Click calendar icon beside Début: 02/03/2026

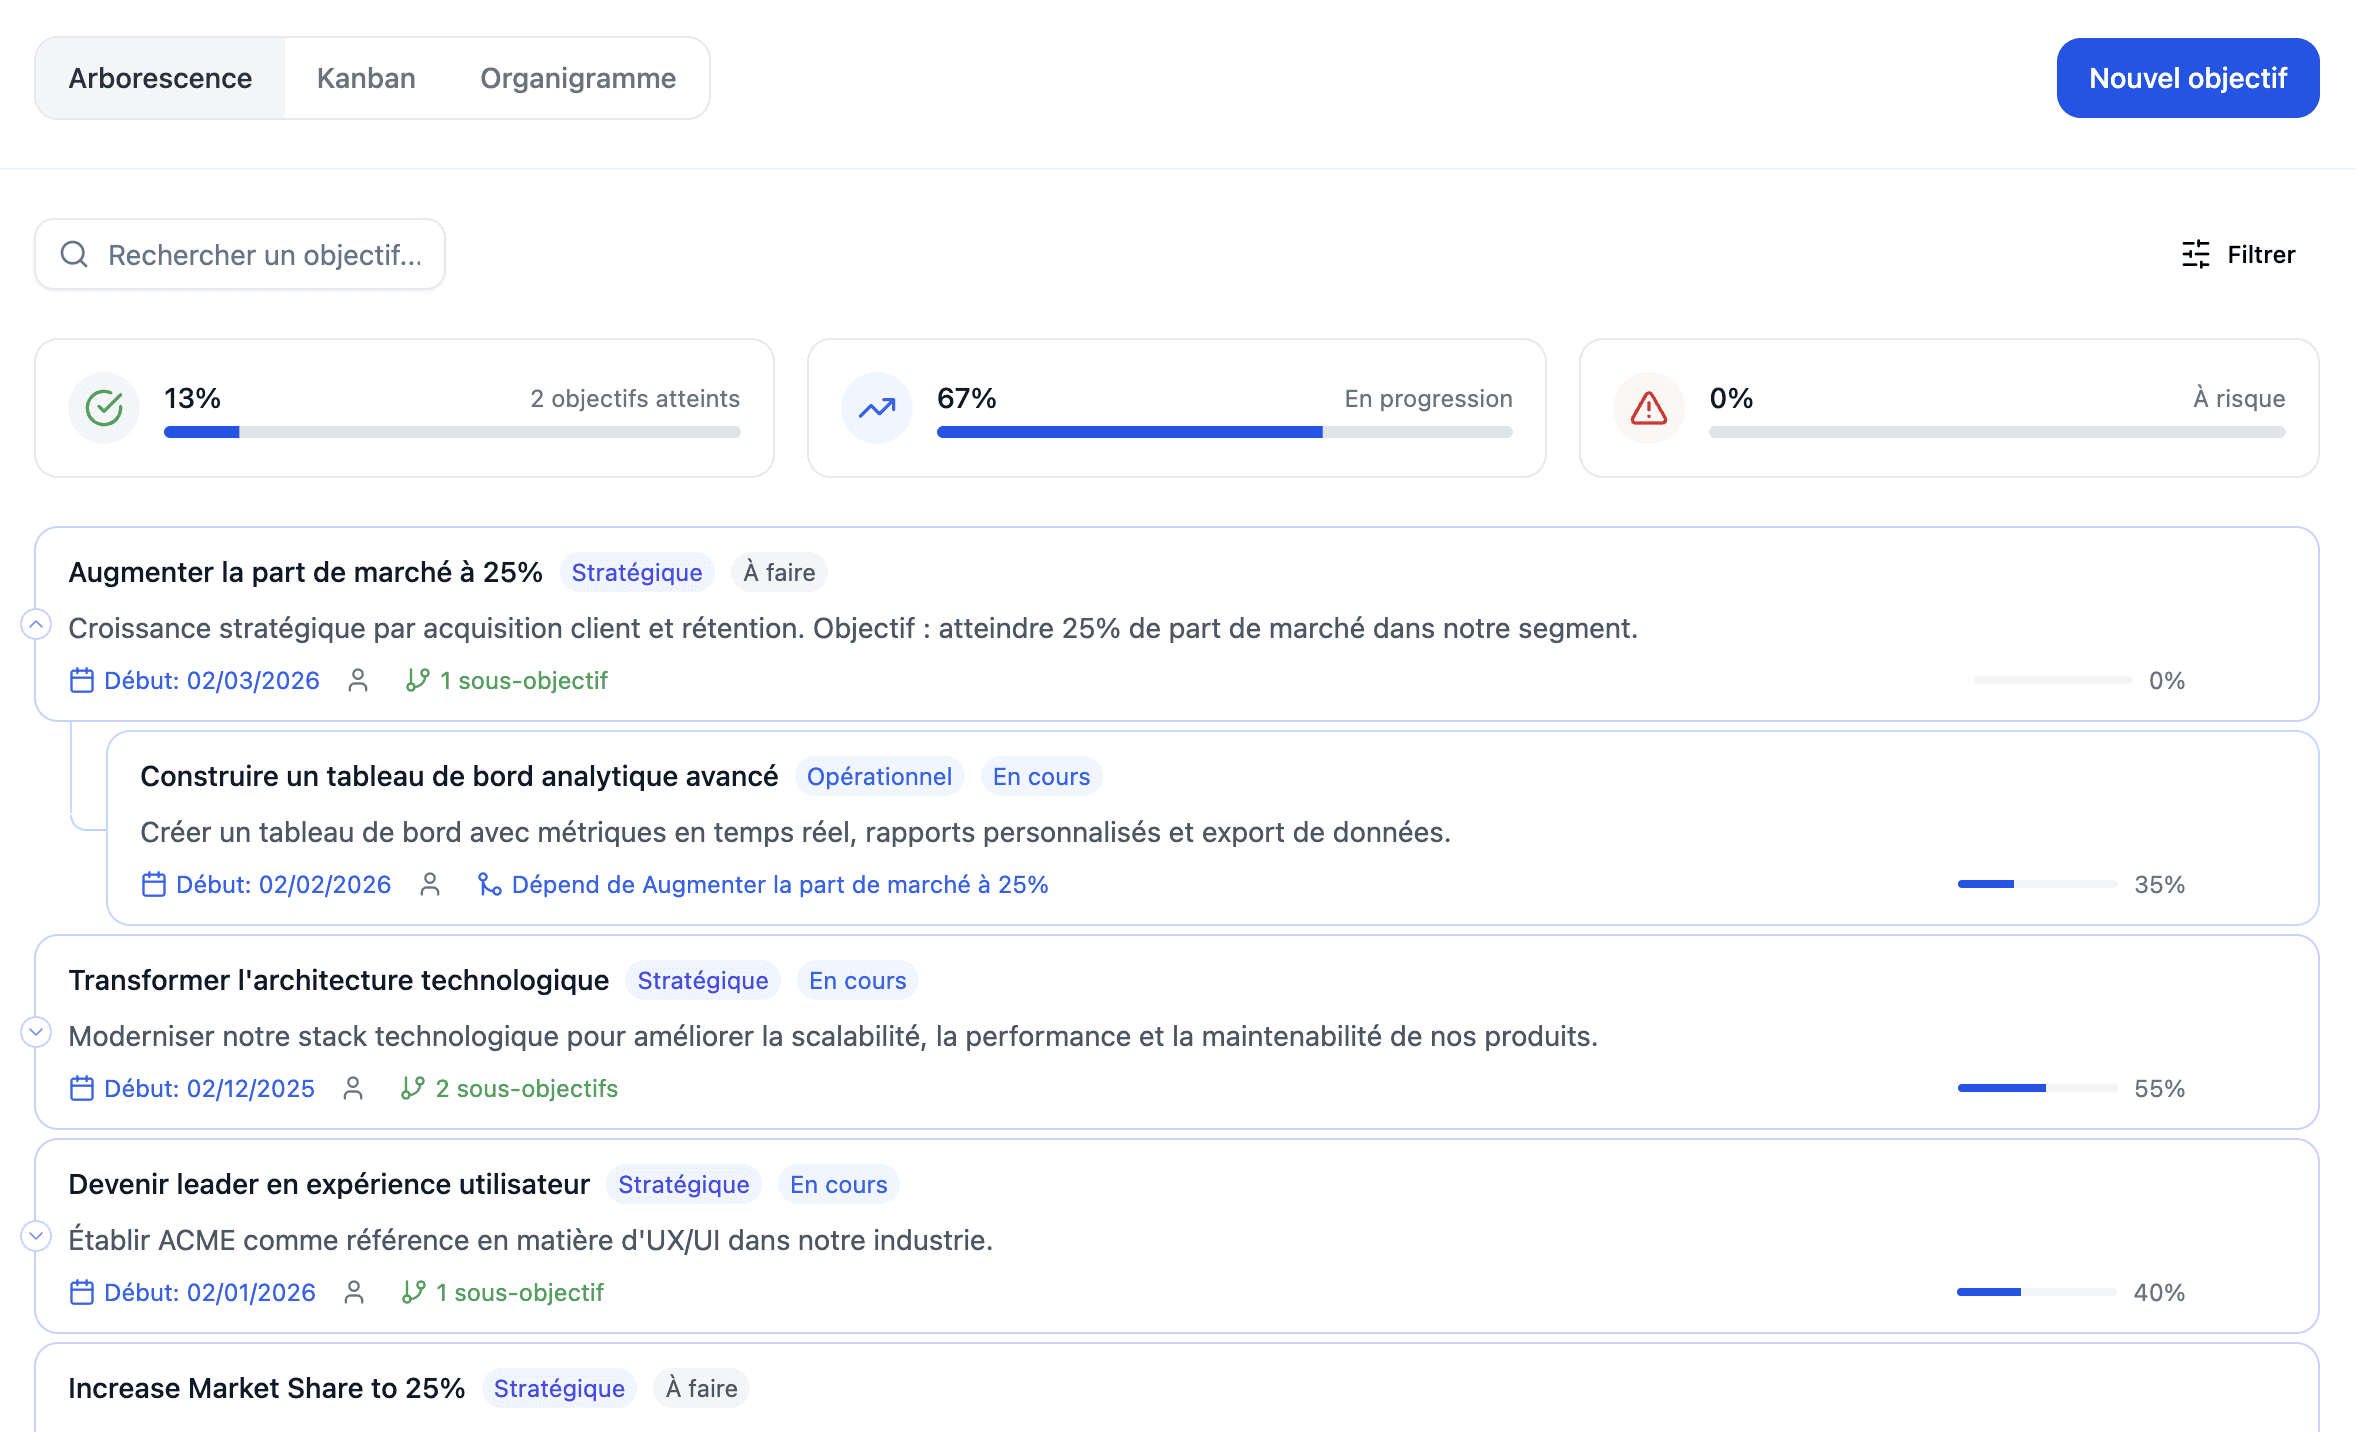click(82, 680)
